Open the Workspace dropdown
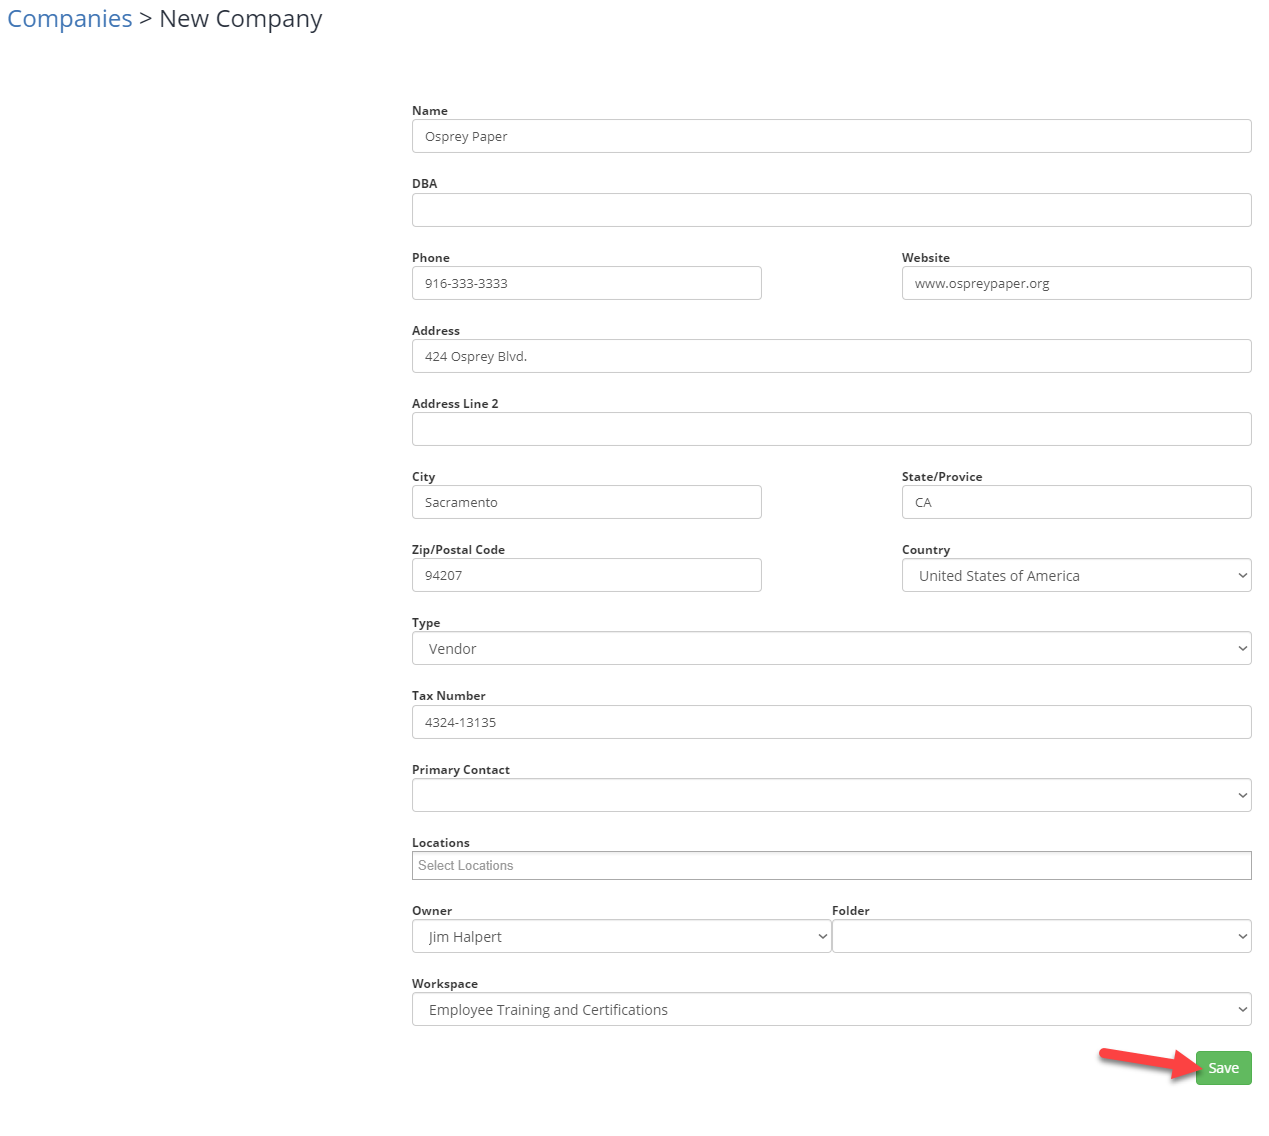The height and width of the screenshot is (1136, 1269). (x=831, y=1009)
